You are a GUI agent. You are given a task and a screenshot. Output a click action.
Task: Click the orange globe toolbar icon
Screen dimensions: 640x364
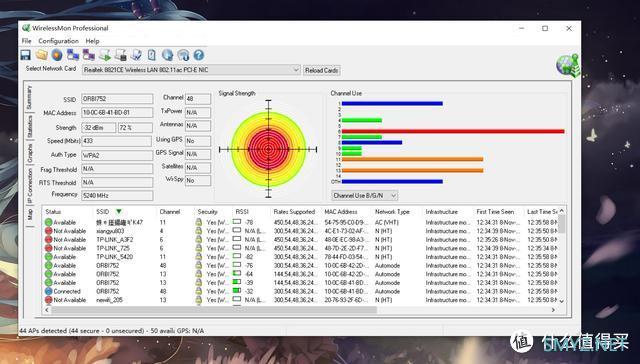coord(57,55)
